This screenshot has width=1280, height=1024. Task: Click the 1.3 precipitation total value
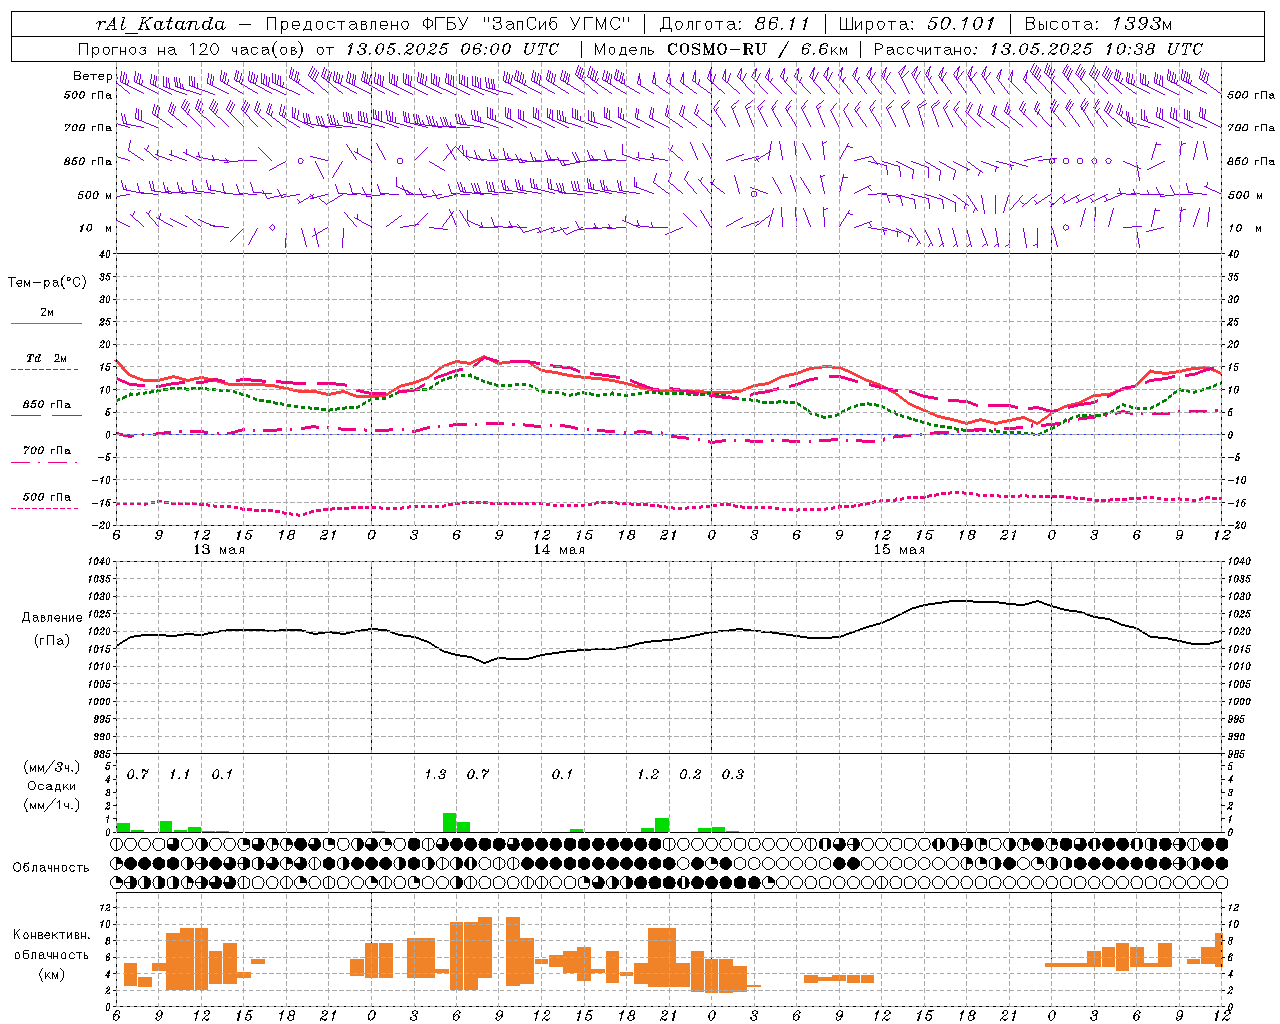436,774
